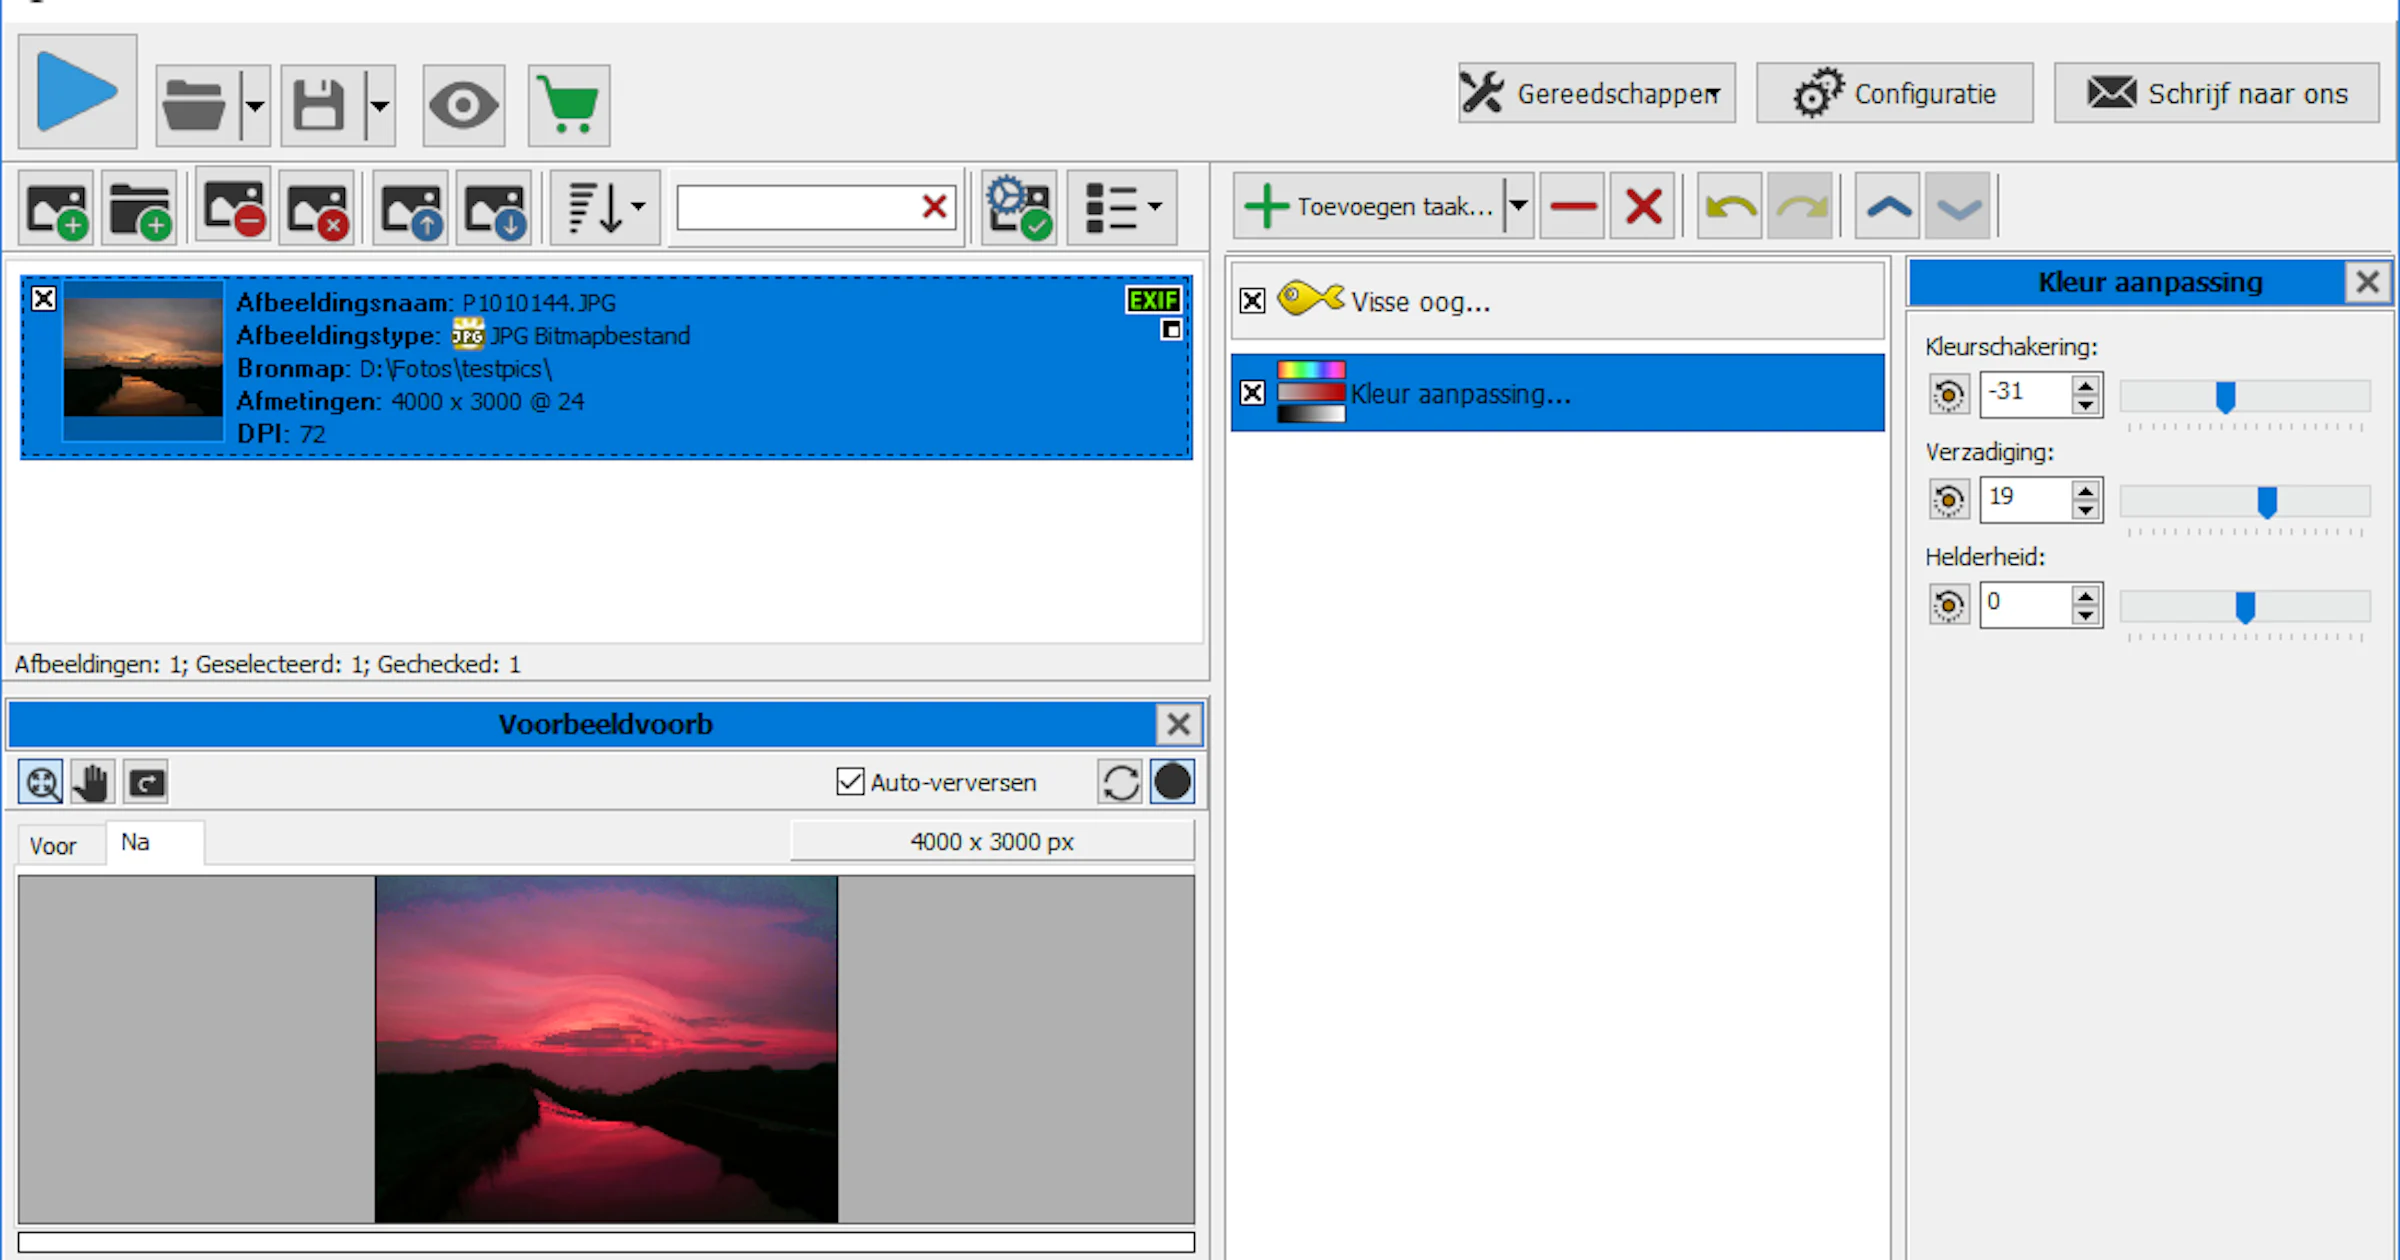This screenshot has width=2400, height=1260.
Task: Expand the Toevoegen taak dropdown arrow
Action: coord(1518,206)
